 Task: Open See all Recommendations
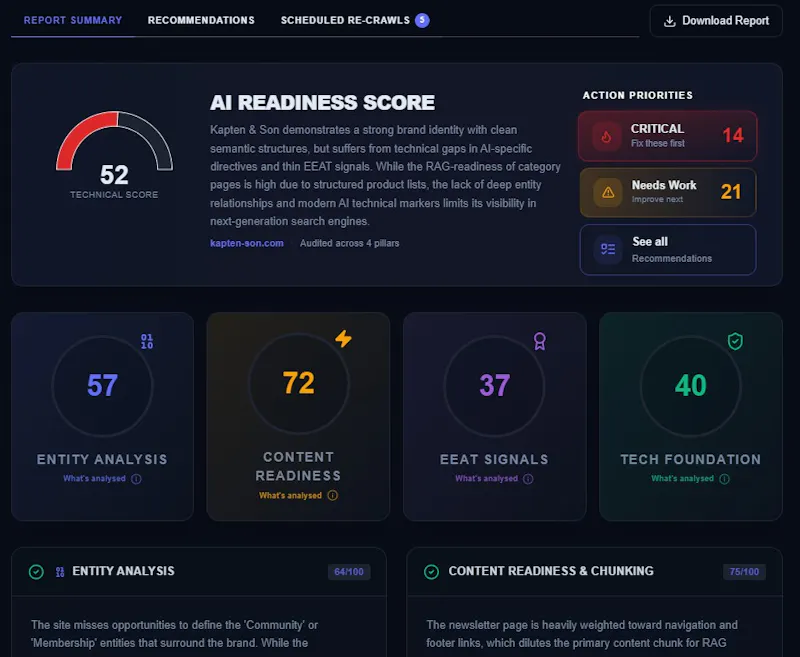pos(667,249)
